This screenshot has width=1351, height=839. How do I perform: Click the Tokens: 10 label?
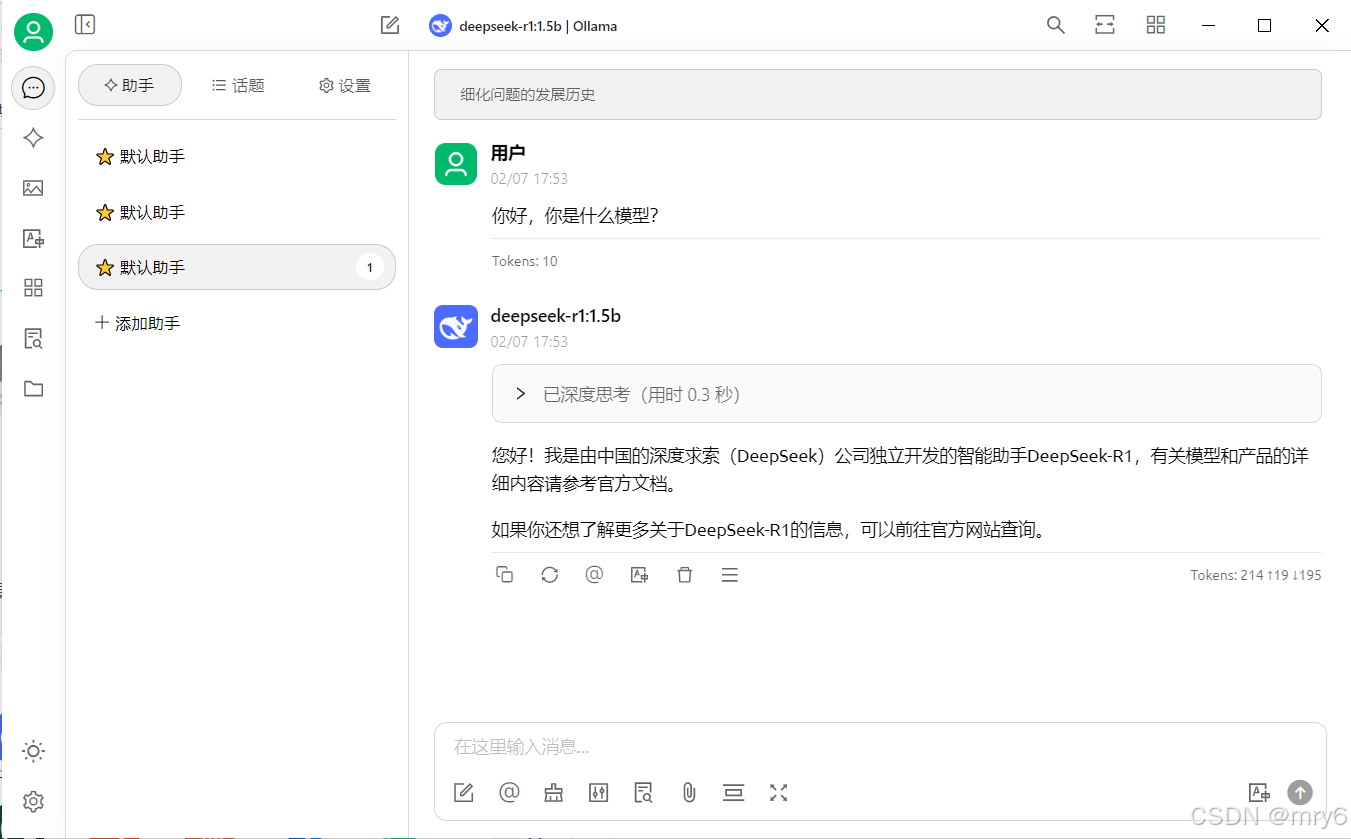coord(525,261)
